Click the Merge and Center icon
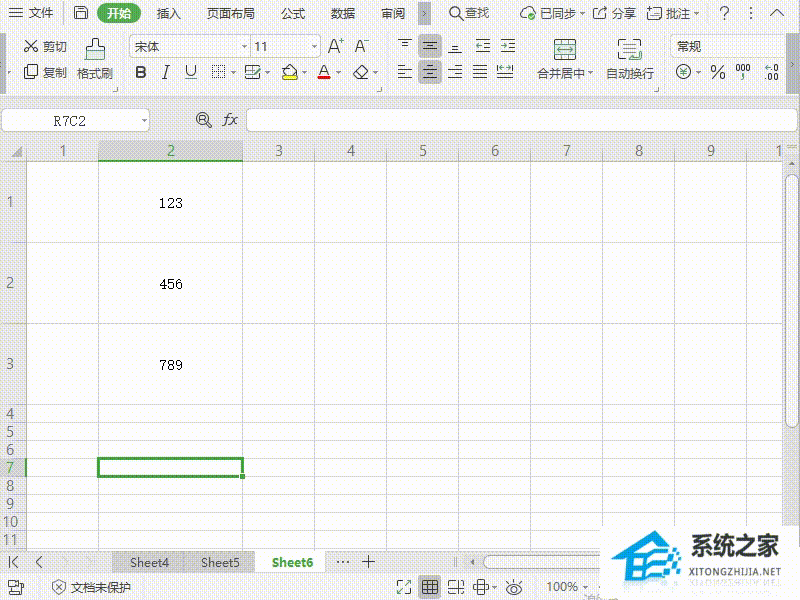The height and width of the screenshot is (600, 800). pyautogui.click(x=565, y=50)
